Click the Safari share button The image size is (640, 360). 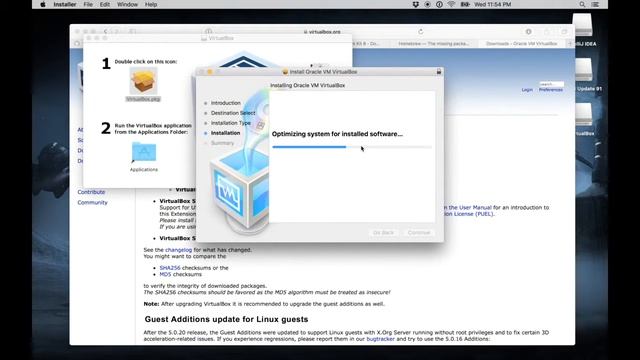[547, 31]
